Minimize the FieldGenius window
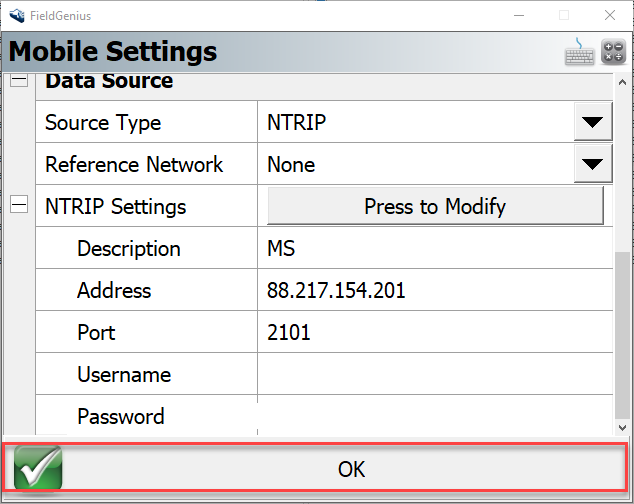 pyautogui.click(x=517, y=15)
